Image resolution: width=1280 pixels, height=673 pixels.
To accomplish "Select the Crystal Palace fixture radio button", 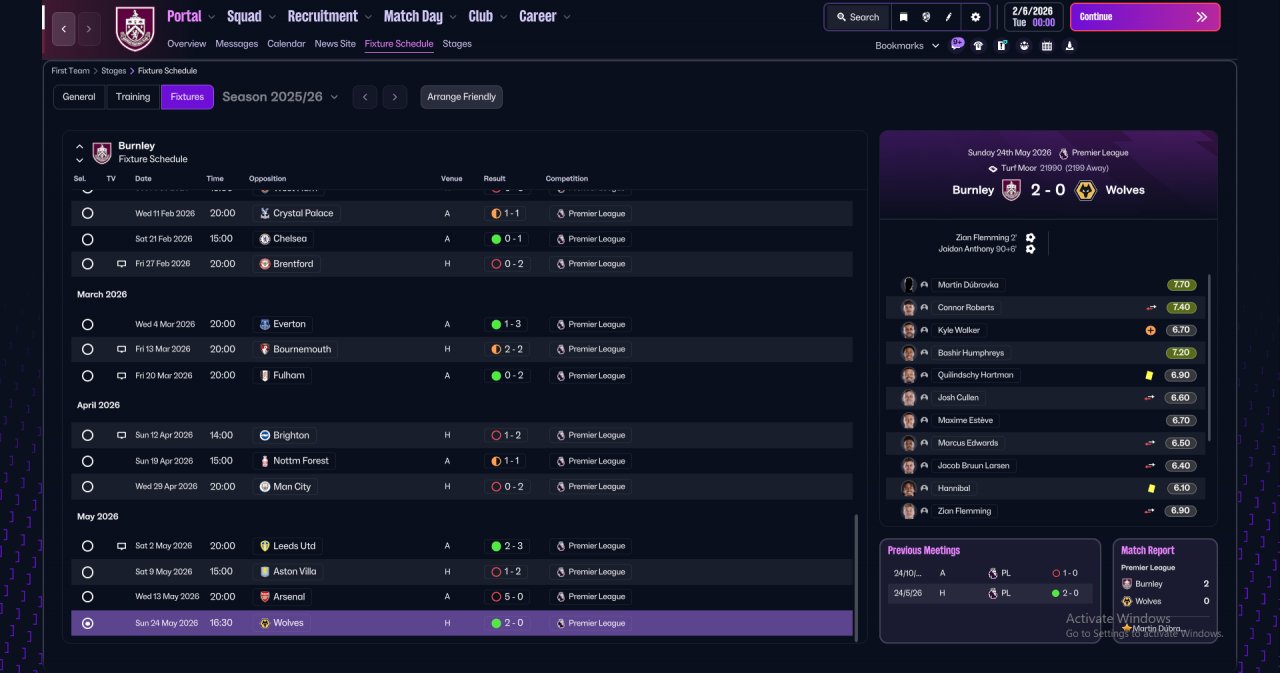I will 87,213.
